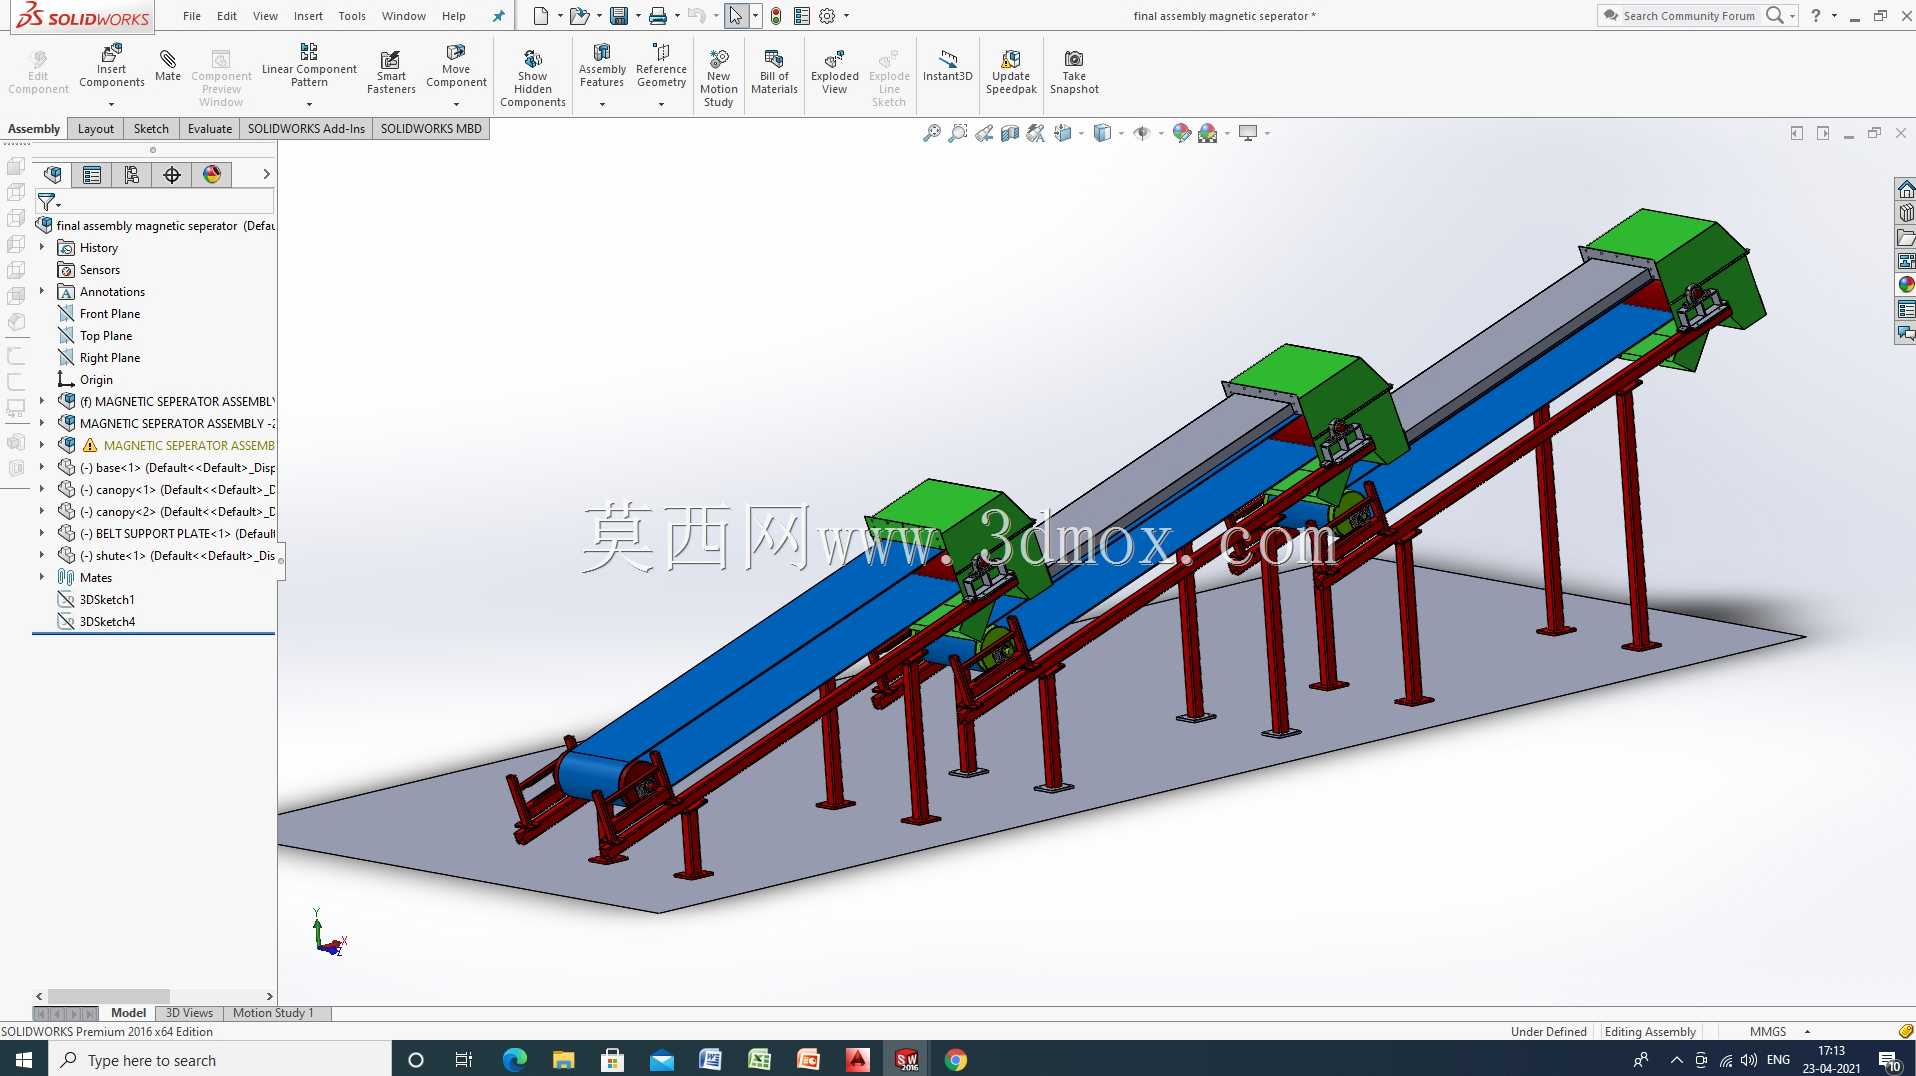Open the Appearances task pane tab

pos(1906,285)
